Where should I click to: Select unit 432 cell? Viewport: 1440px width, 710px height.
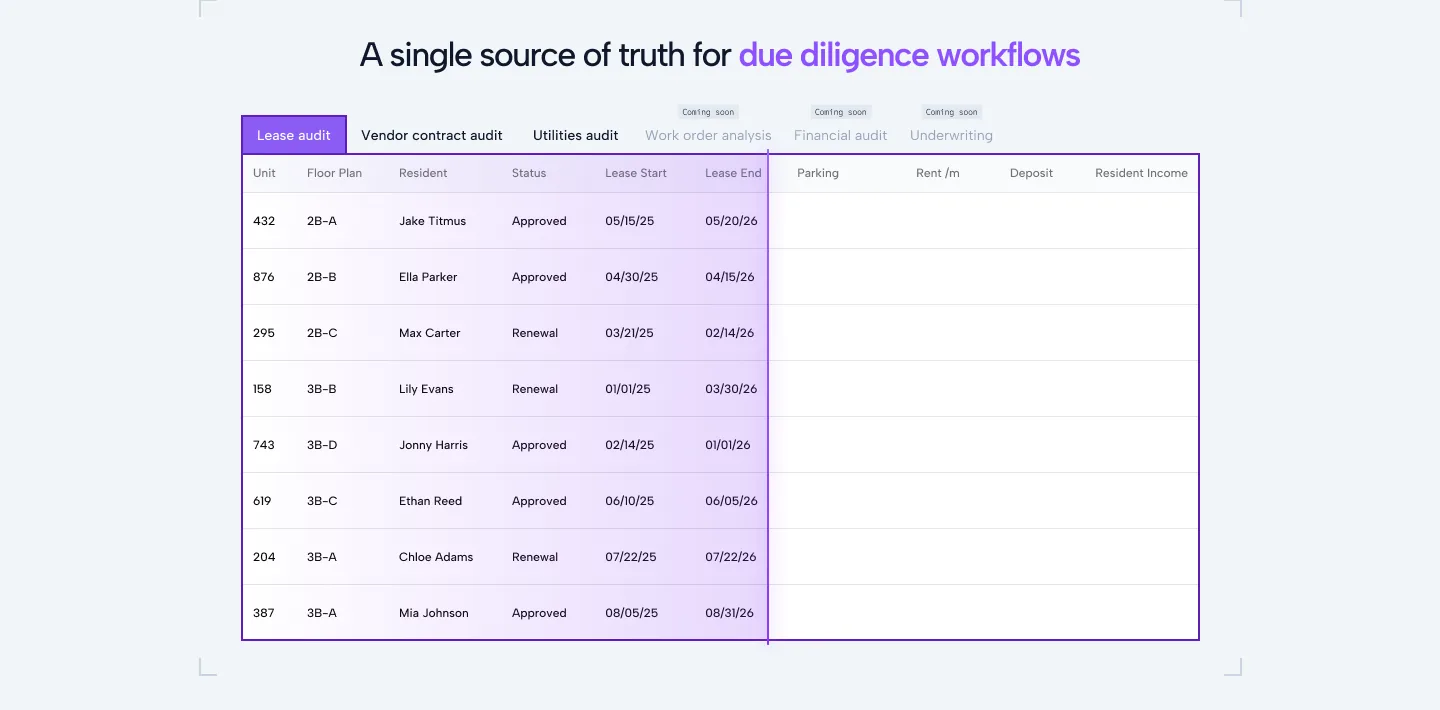click(x=264, y=221)
